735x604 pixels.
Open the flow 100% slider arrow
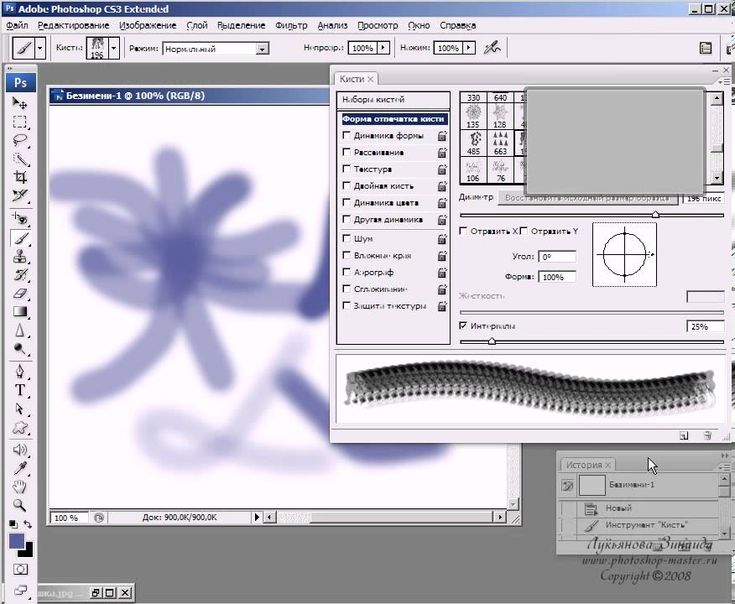pyautogui.click(x=469, y=48)
